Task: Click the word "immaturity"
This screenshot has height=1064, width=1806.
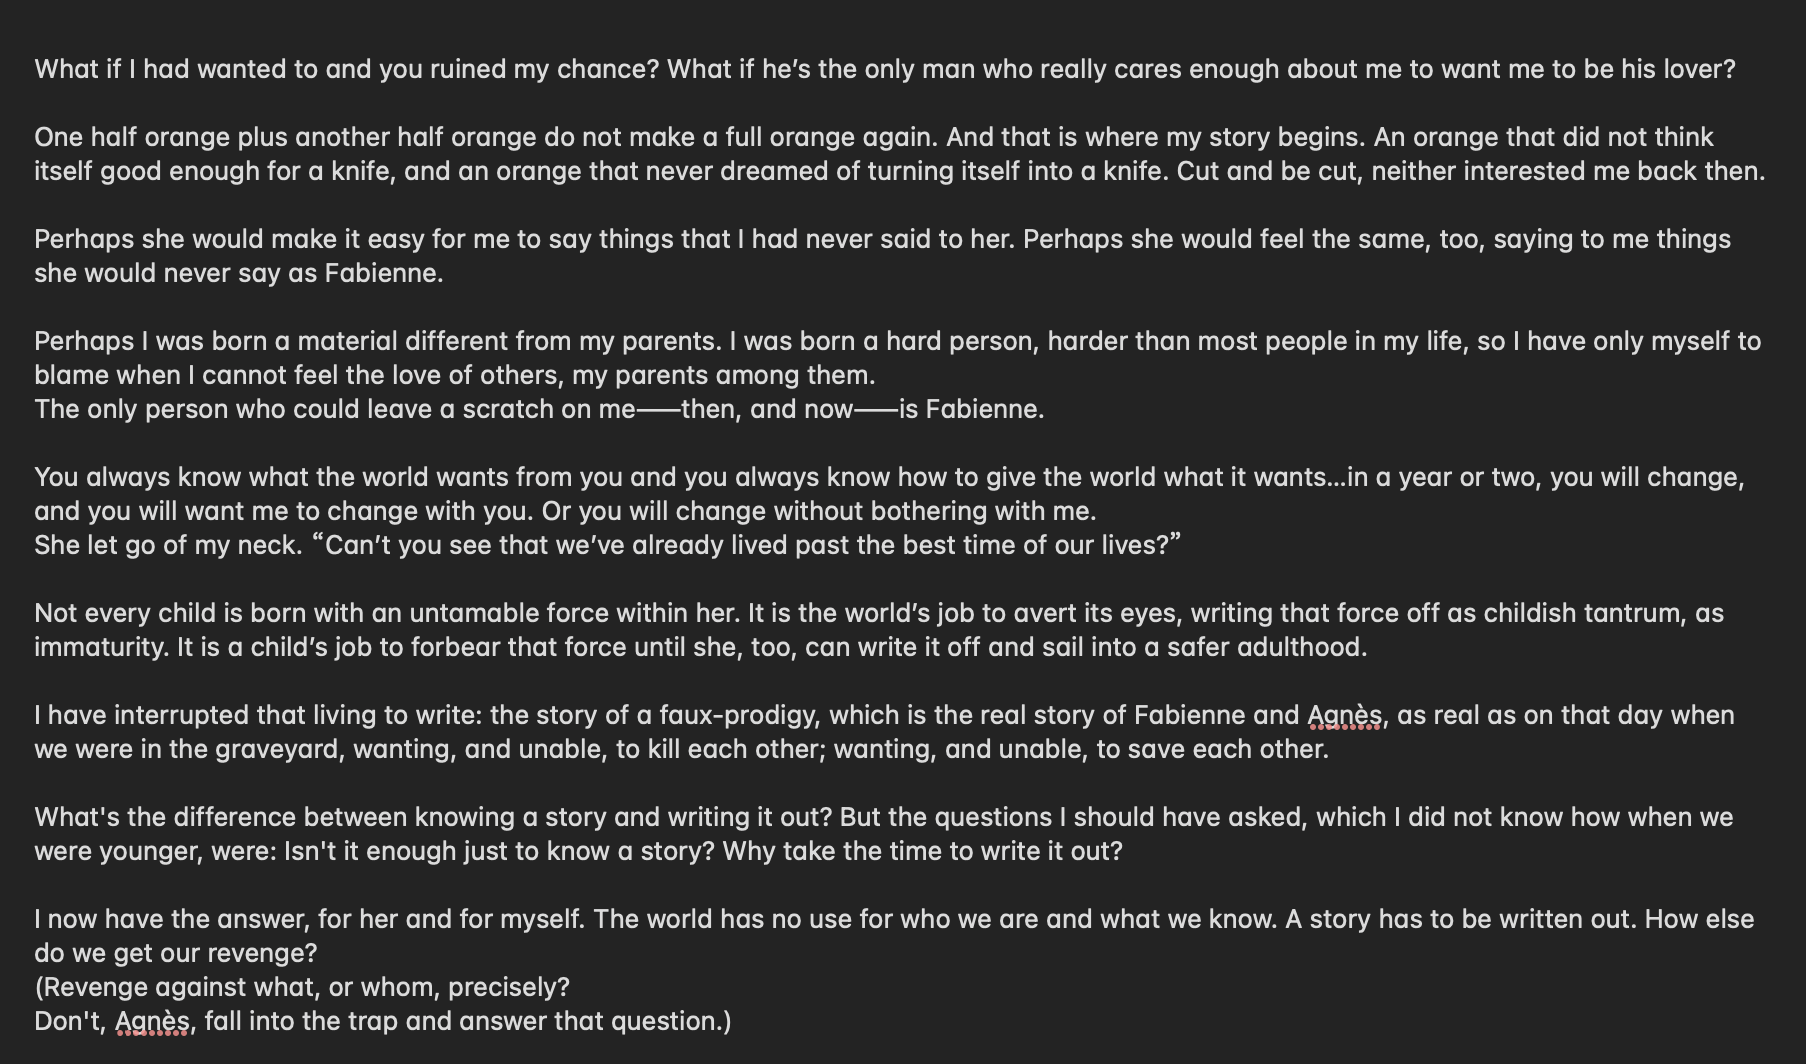Action: coord(100,648)
